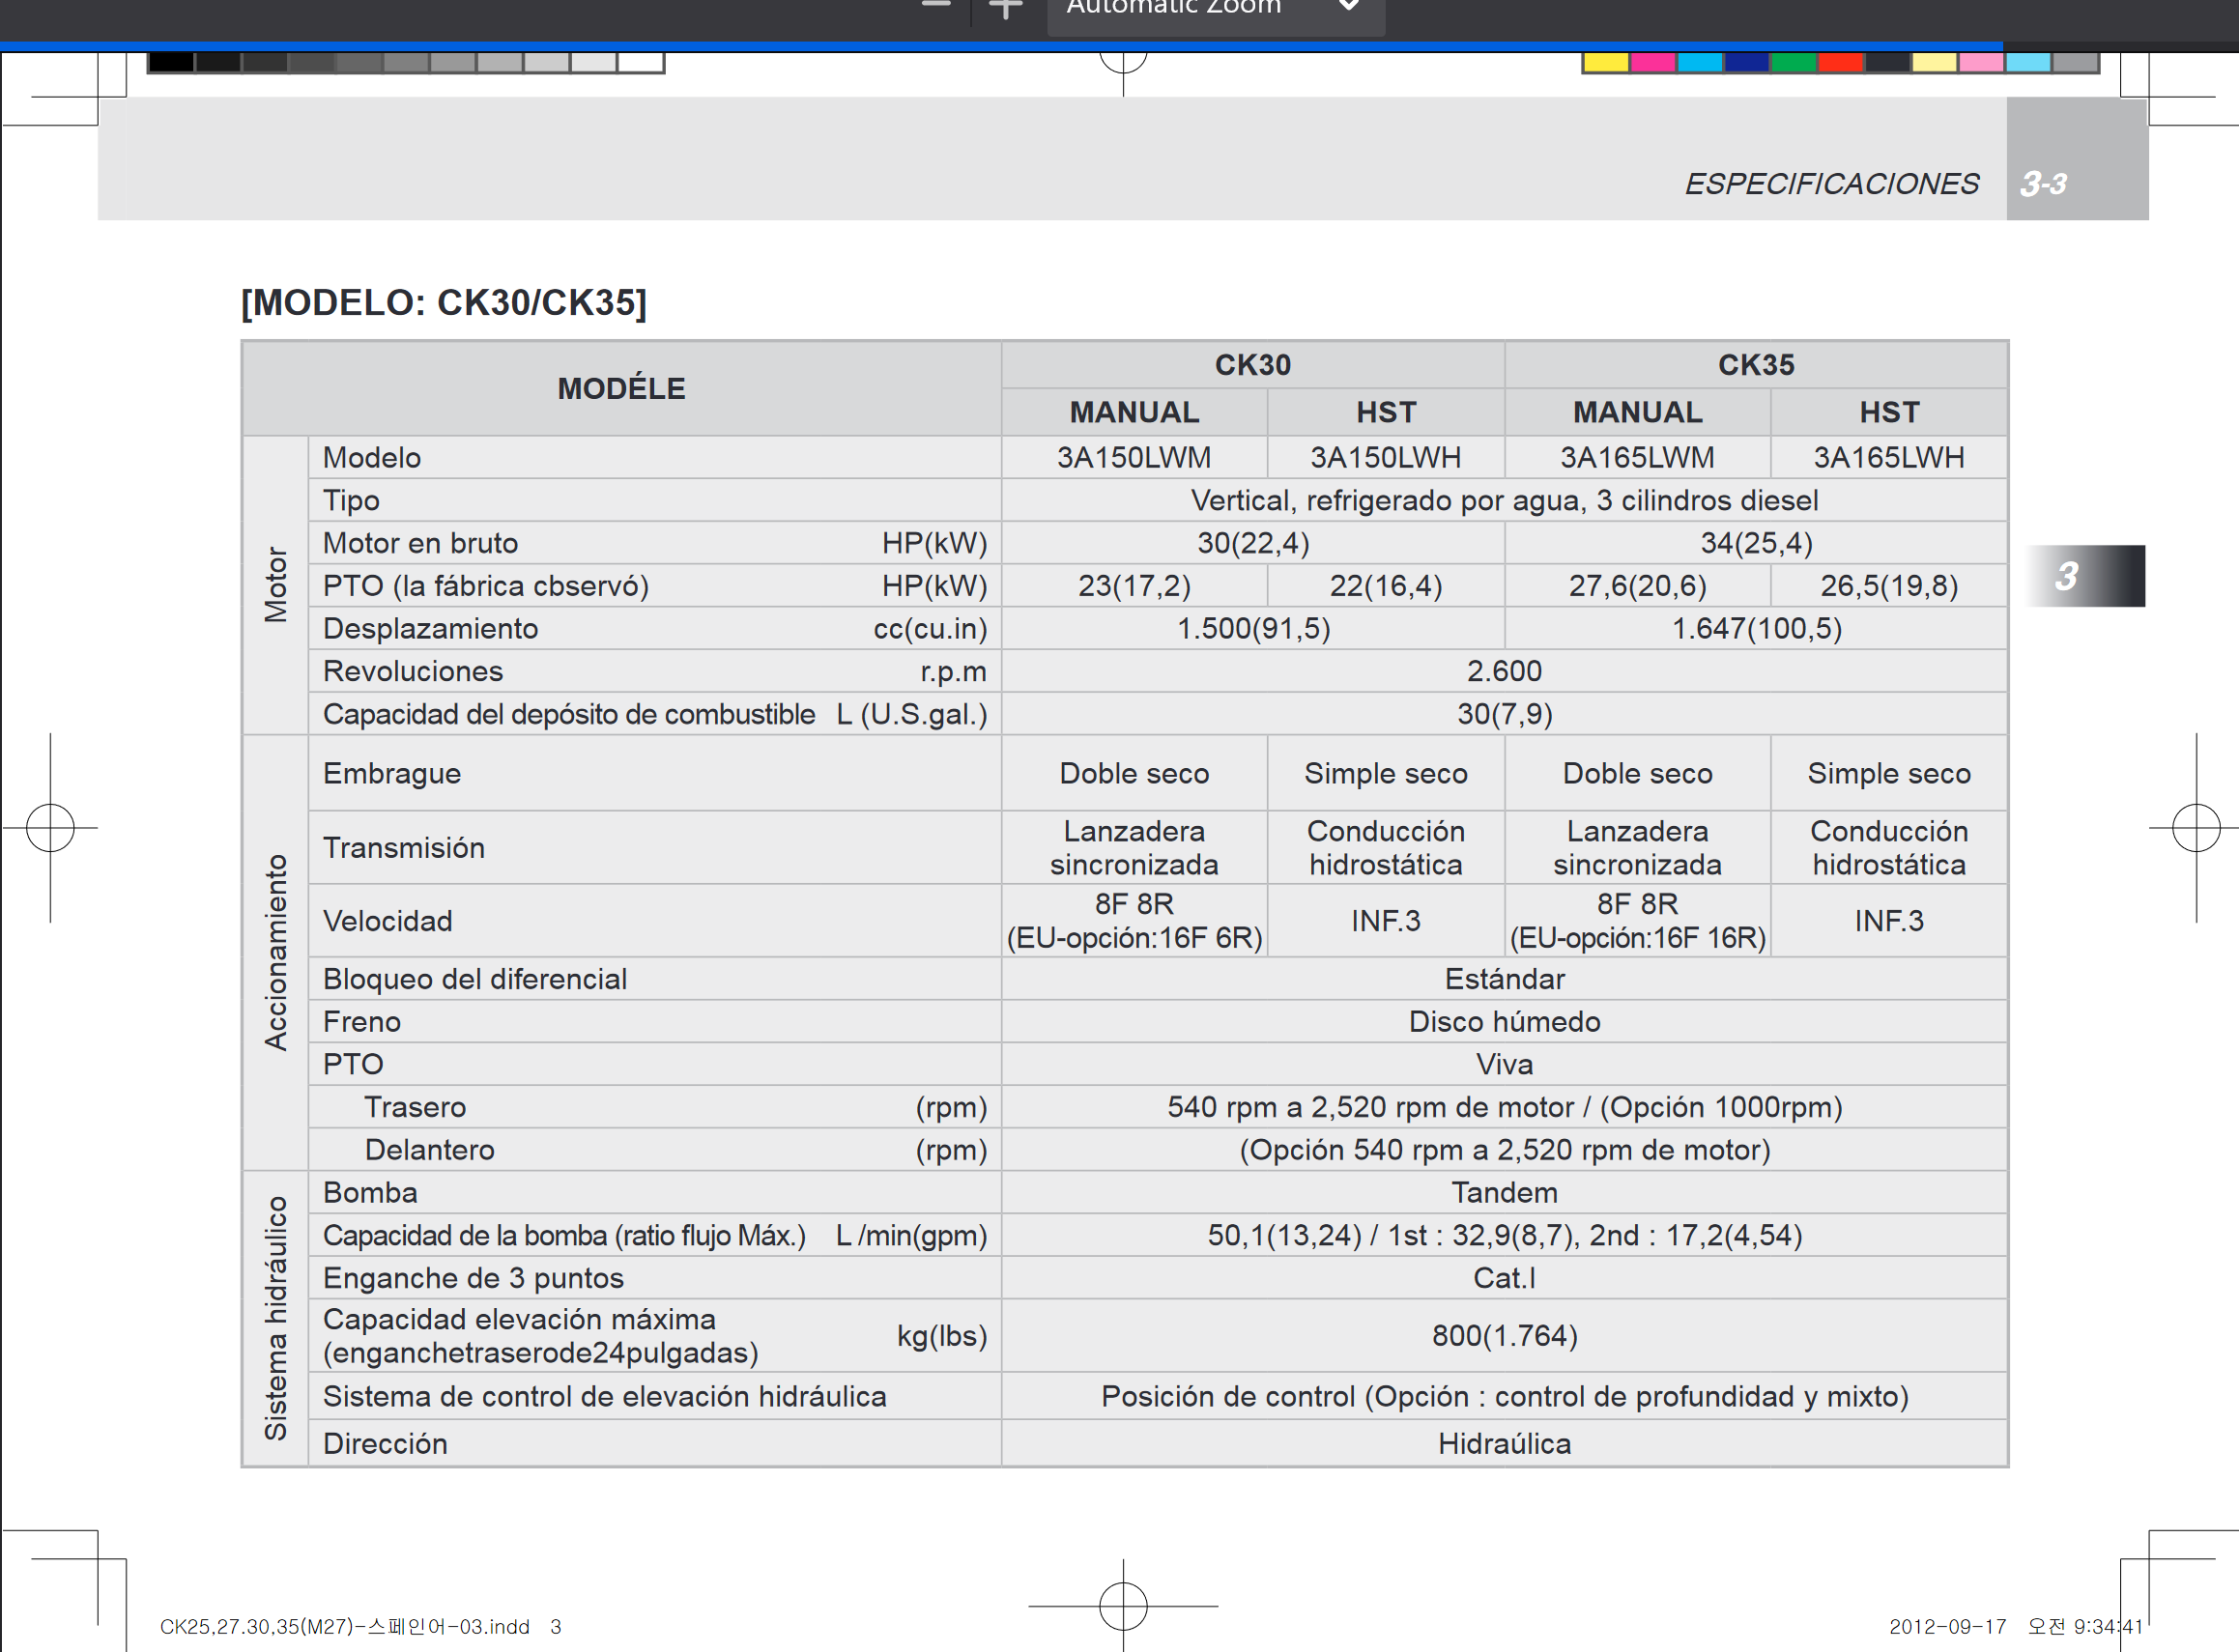Viewport: 2239px width, 1652px height.
Task: Click the 800(1.764) lift capacity value
Action: tap(1504, 1336)
